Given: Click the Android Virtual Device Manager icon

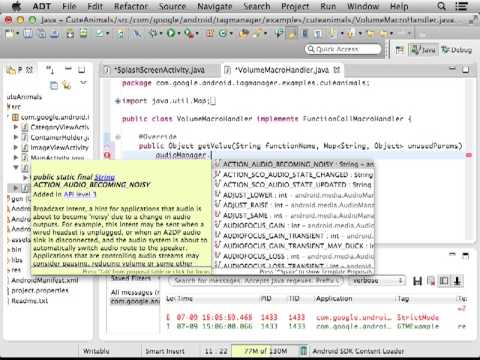Looking at the screenshot, I should tap(83, 33).
